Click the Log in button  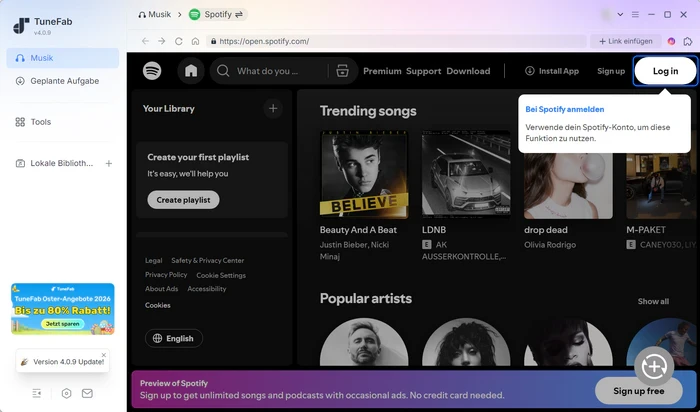[665, 71]
